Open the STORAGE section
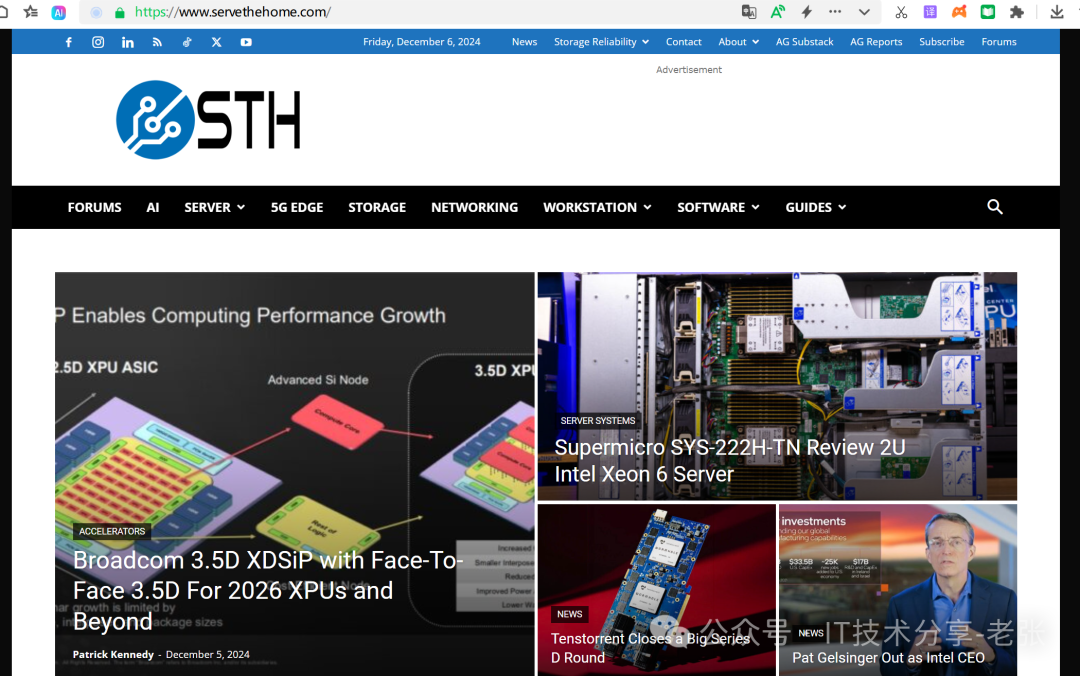This screenshot has height=676, width=1080. [377, 207]
